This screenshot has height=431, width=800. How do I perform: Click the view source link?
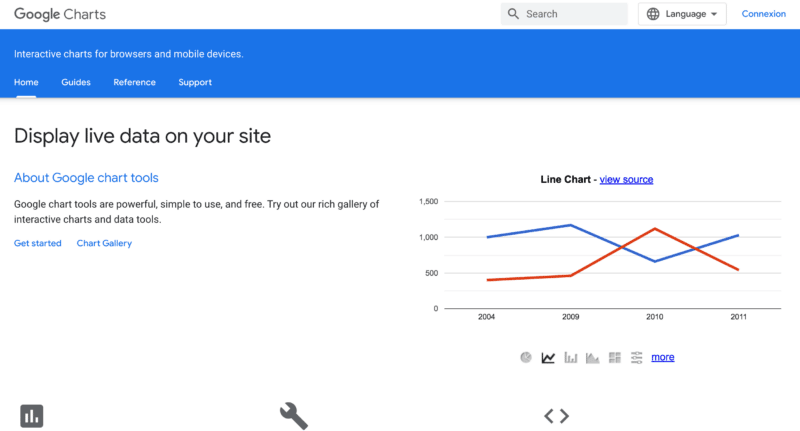[626, 179]
